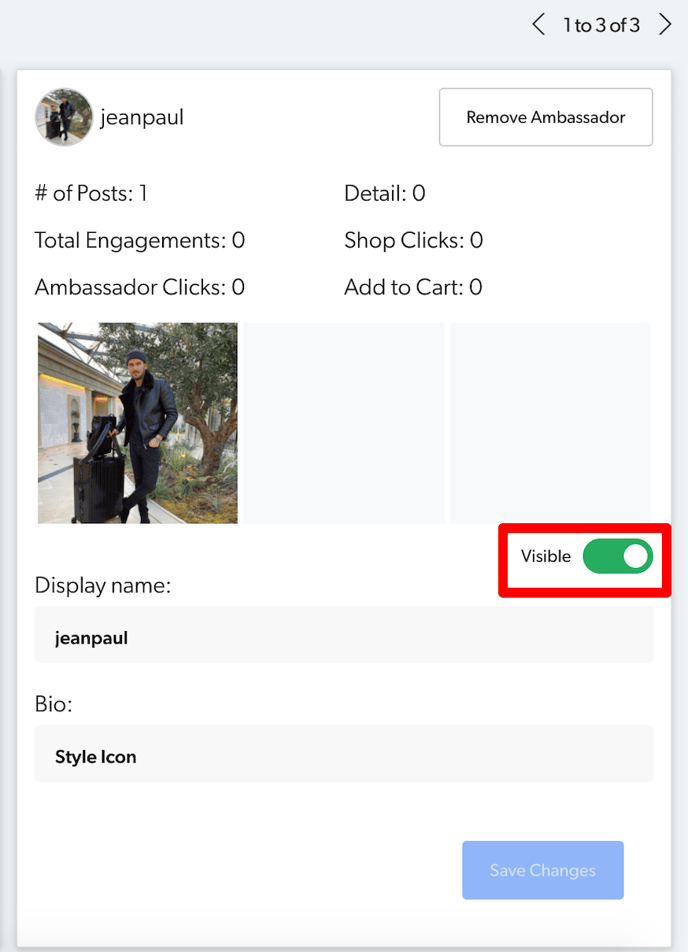Click the '# of Posts: 1' stat
Image resolution: width=688 pixels, height=952 pixels.
point(91,193)
